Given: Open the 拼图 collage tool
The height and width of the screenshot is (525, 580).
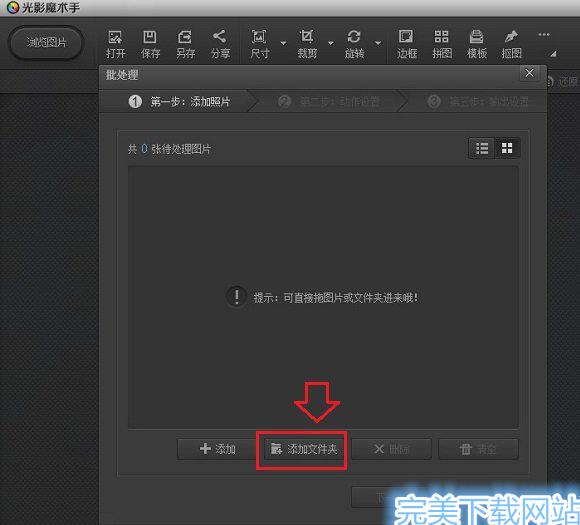Looking at the screenshot, I should [442, 44].
